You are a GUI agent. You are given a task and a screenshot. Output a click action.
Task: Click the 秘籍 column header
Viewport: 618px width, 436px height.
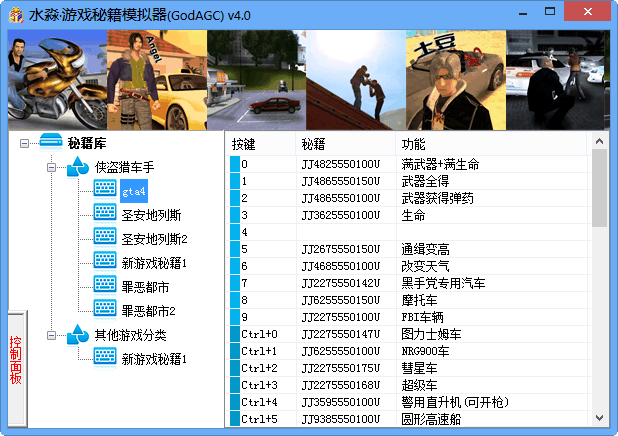(x=346, y=144)
